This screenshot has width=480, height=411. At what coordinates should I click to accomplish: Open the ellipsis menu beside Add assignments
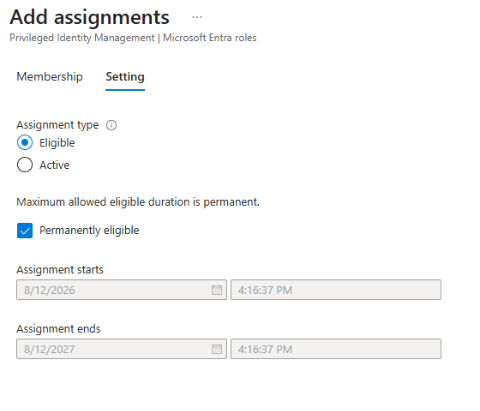tap(197, 17)
